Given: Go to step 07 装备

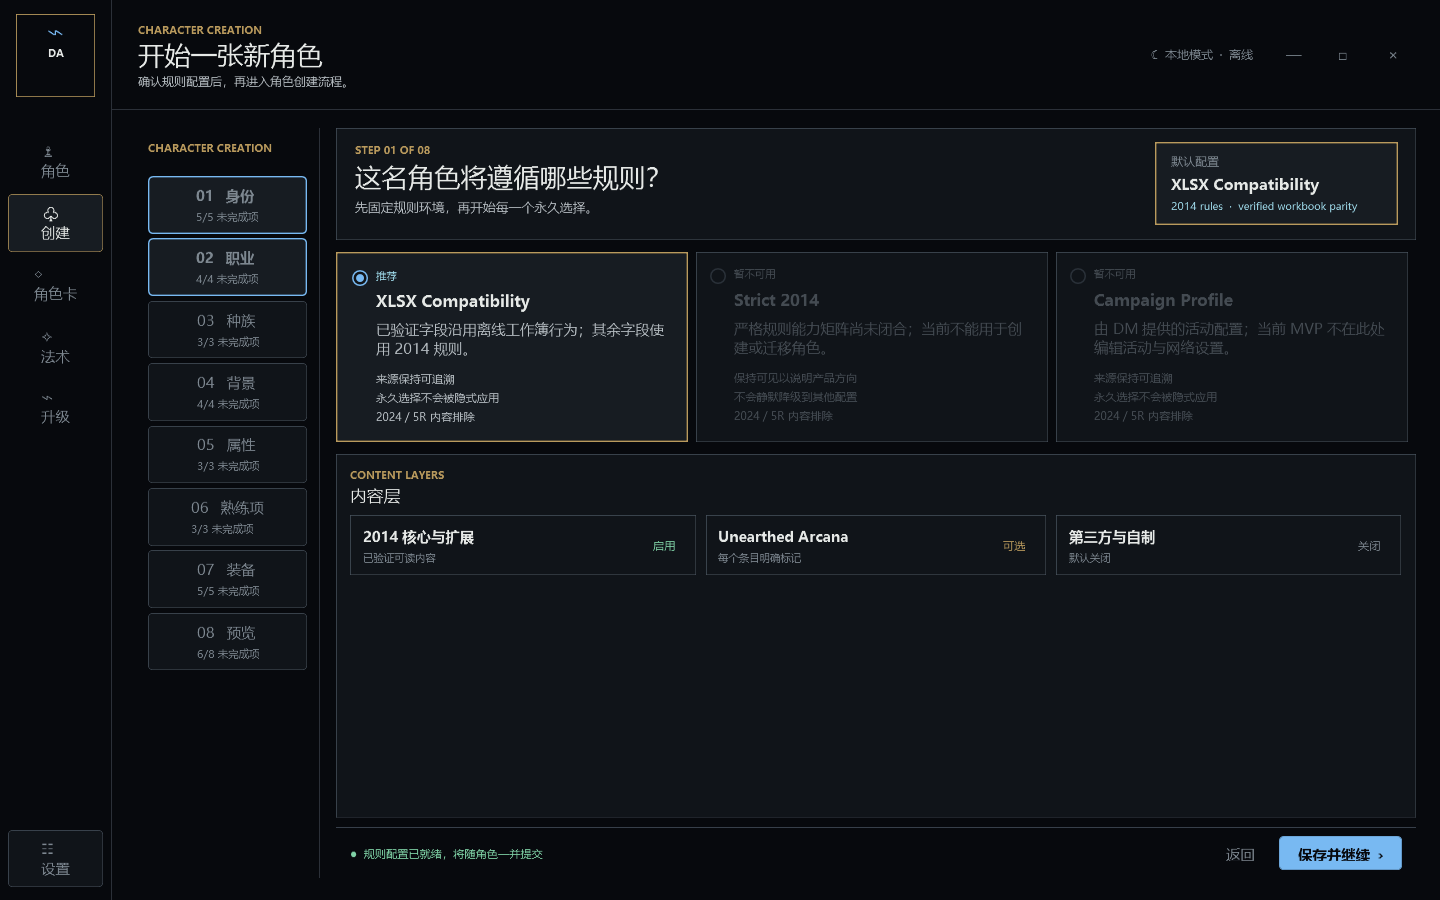Looking at the screenshot, I should tap(227, 579).
